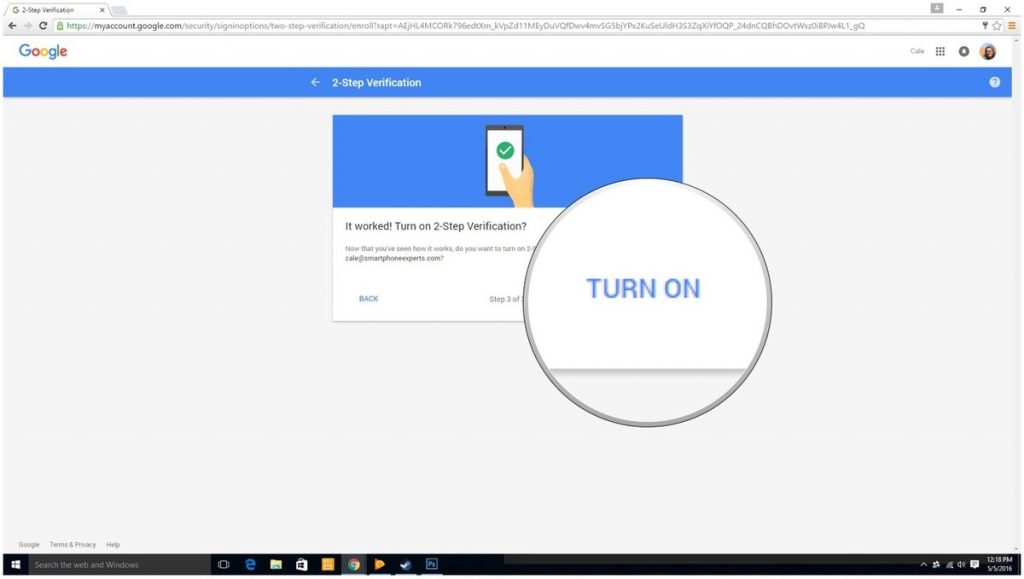This screenshot has height=579, width=1024.
Task: Click the browser back arrow
Action: point(12,25)
